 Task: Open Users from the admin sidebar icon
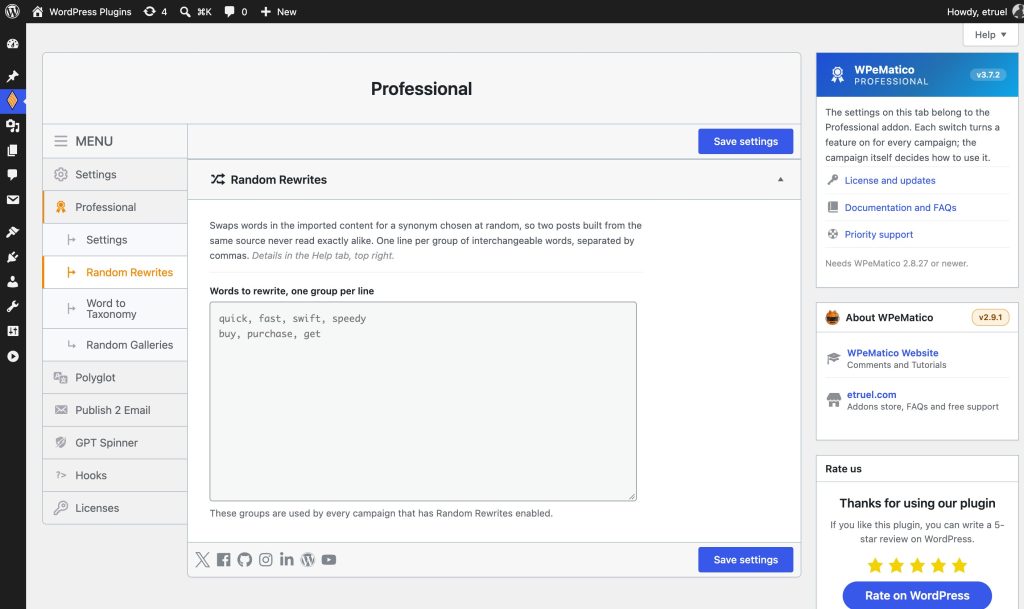[x=12, y=281]
